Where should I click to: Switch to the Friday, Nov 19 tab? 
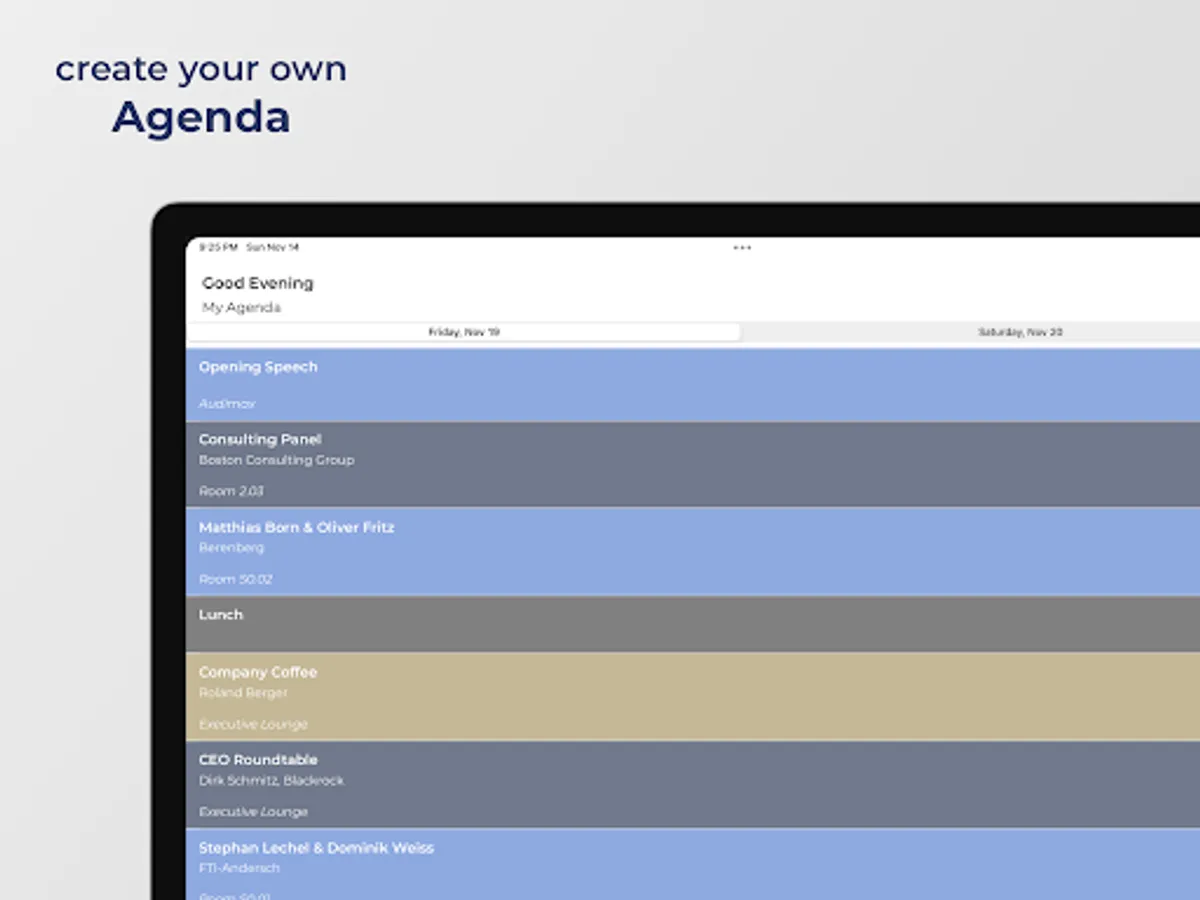tap(464, 332)
